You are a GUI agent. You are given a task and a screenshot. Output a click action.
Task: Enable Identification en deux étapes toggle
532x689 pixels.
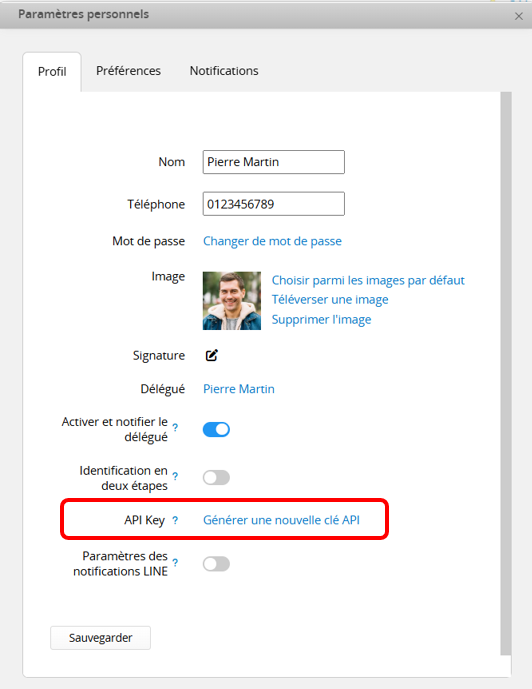216,478
